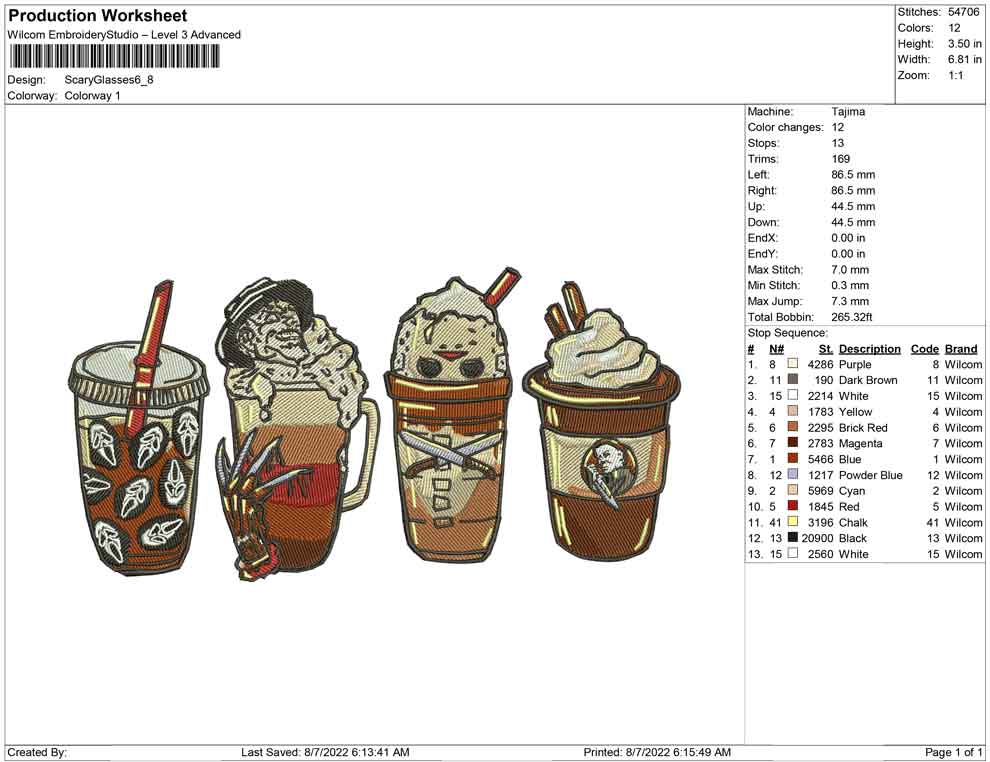Click the Zoom value 1:1
The width and height of the screenshot is (990, 762).
[955, 75]
